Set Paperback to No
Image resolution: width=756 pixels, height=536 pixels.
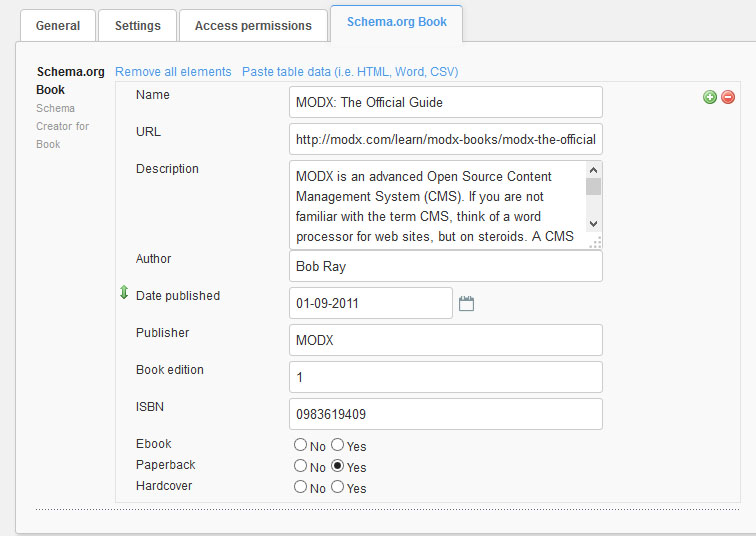pos(300,466)
